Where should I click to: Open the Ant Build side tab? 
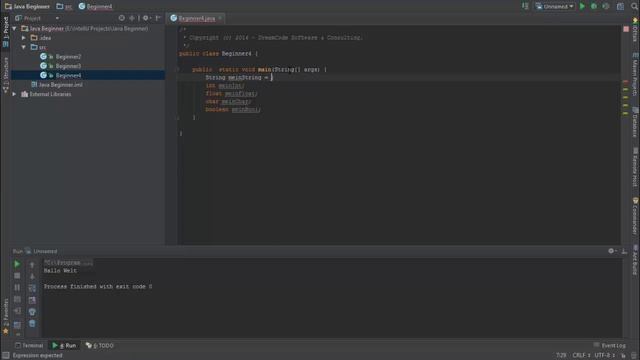(x=636, y=260)
